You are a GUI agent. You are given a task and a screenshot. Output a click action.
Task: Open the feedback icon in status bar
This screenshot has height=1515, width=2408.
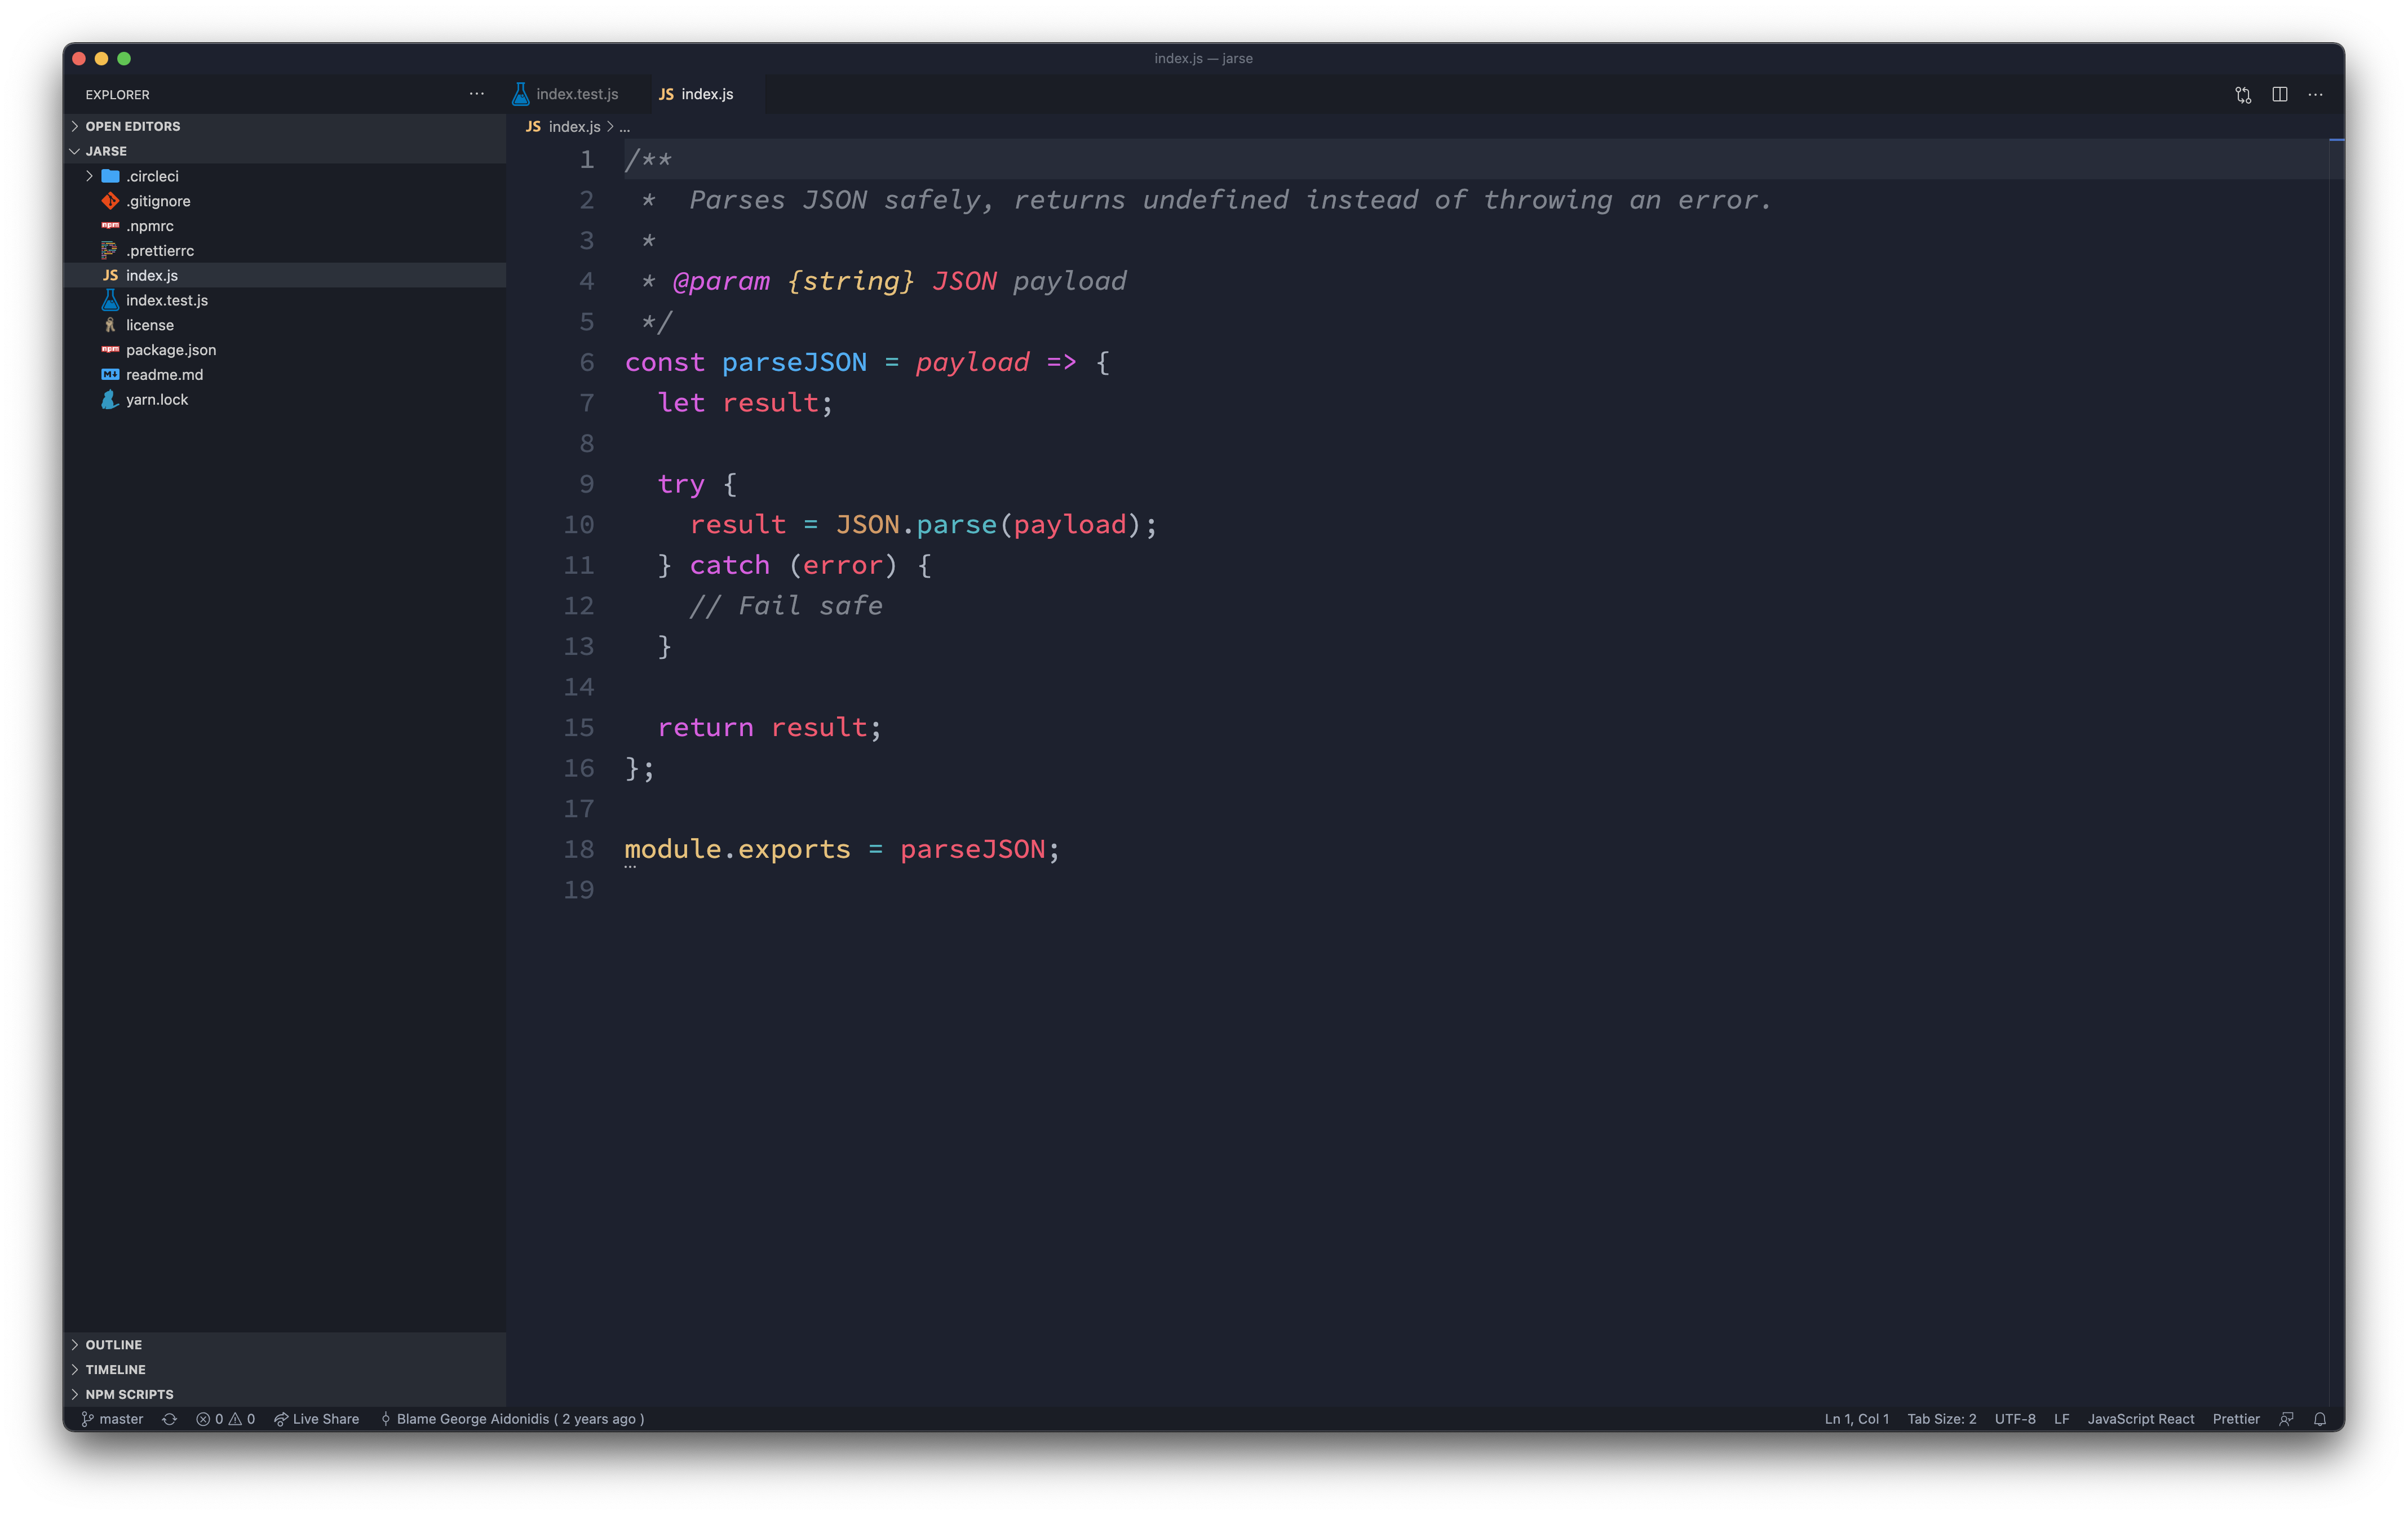pyautogui.click(x=2286, y=1419)
